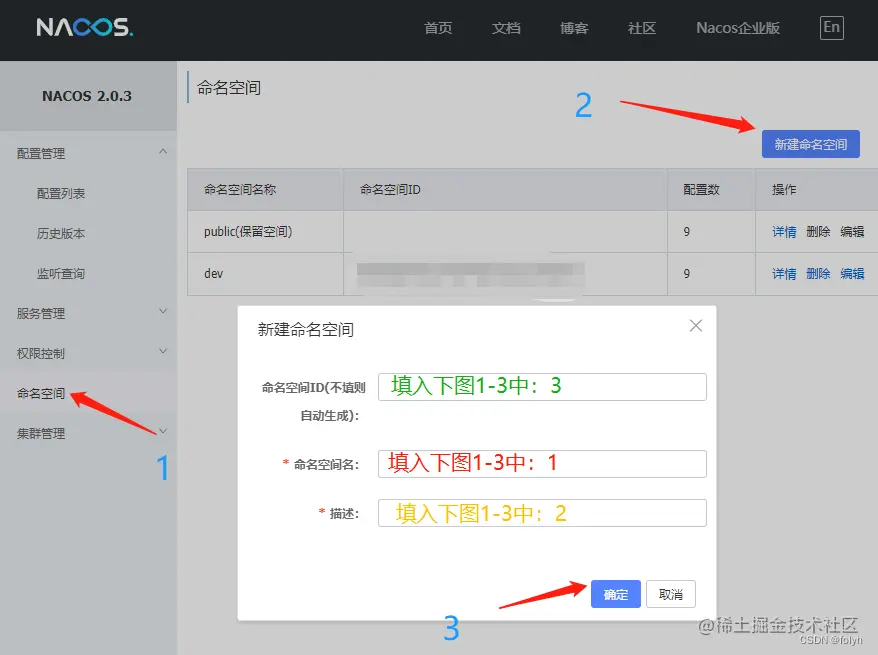Image resolution: width=878 pixels, height=655 pixels.
Task: Expand the 集群管理 sidebar section
Action: 162,431
